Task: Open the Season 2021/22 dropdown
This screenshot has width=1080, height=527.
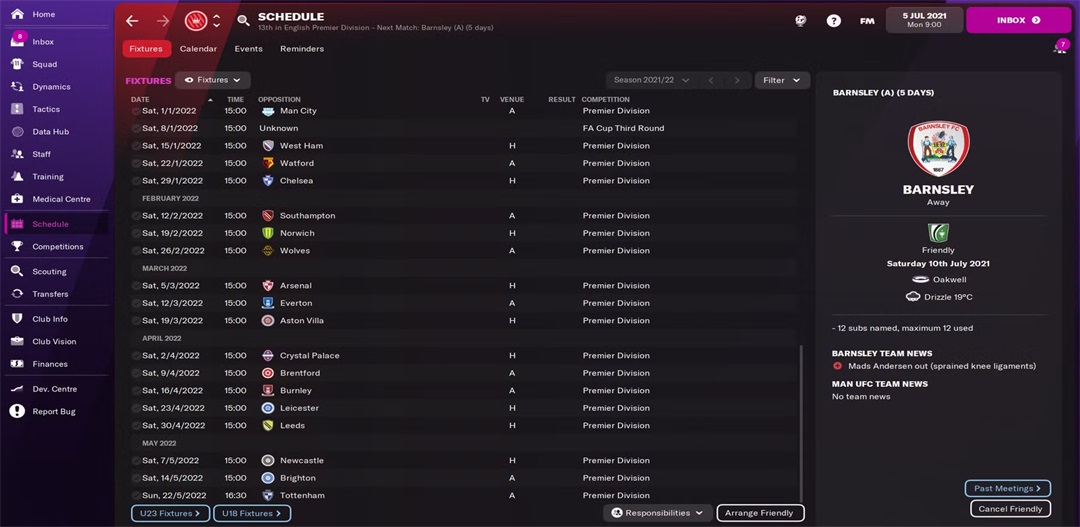Action: (x=651, y=80)
